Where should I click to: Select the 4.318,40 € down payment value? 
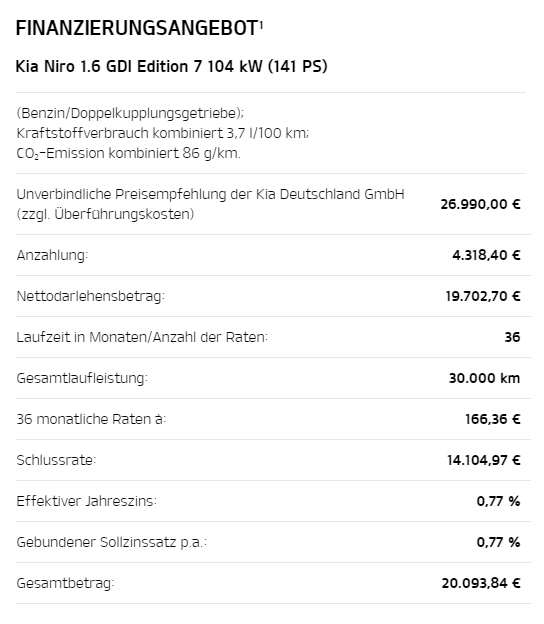click(x=486, y=255)
